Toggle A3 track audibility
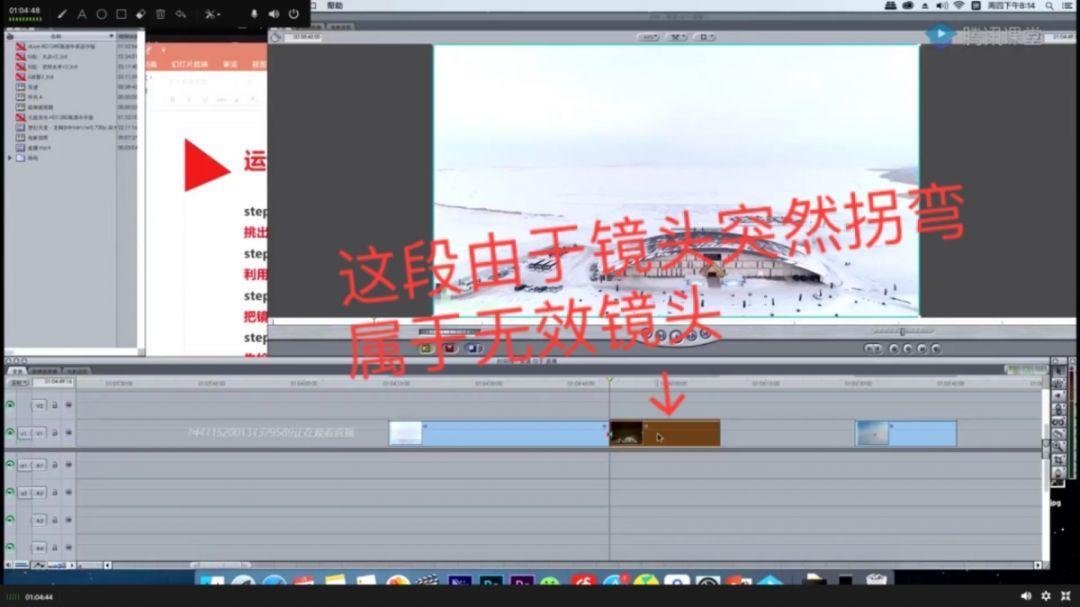1080x607 pixels. [10, 520]
